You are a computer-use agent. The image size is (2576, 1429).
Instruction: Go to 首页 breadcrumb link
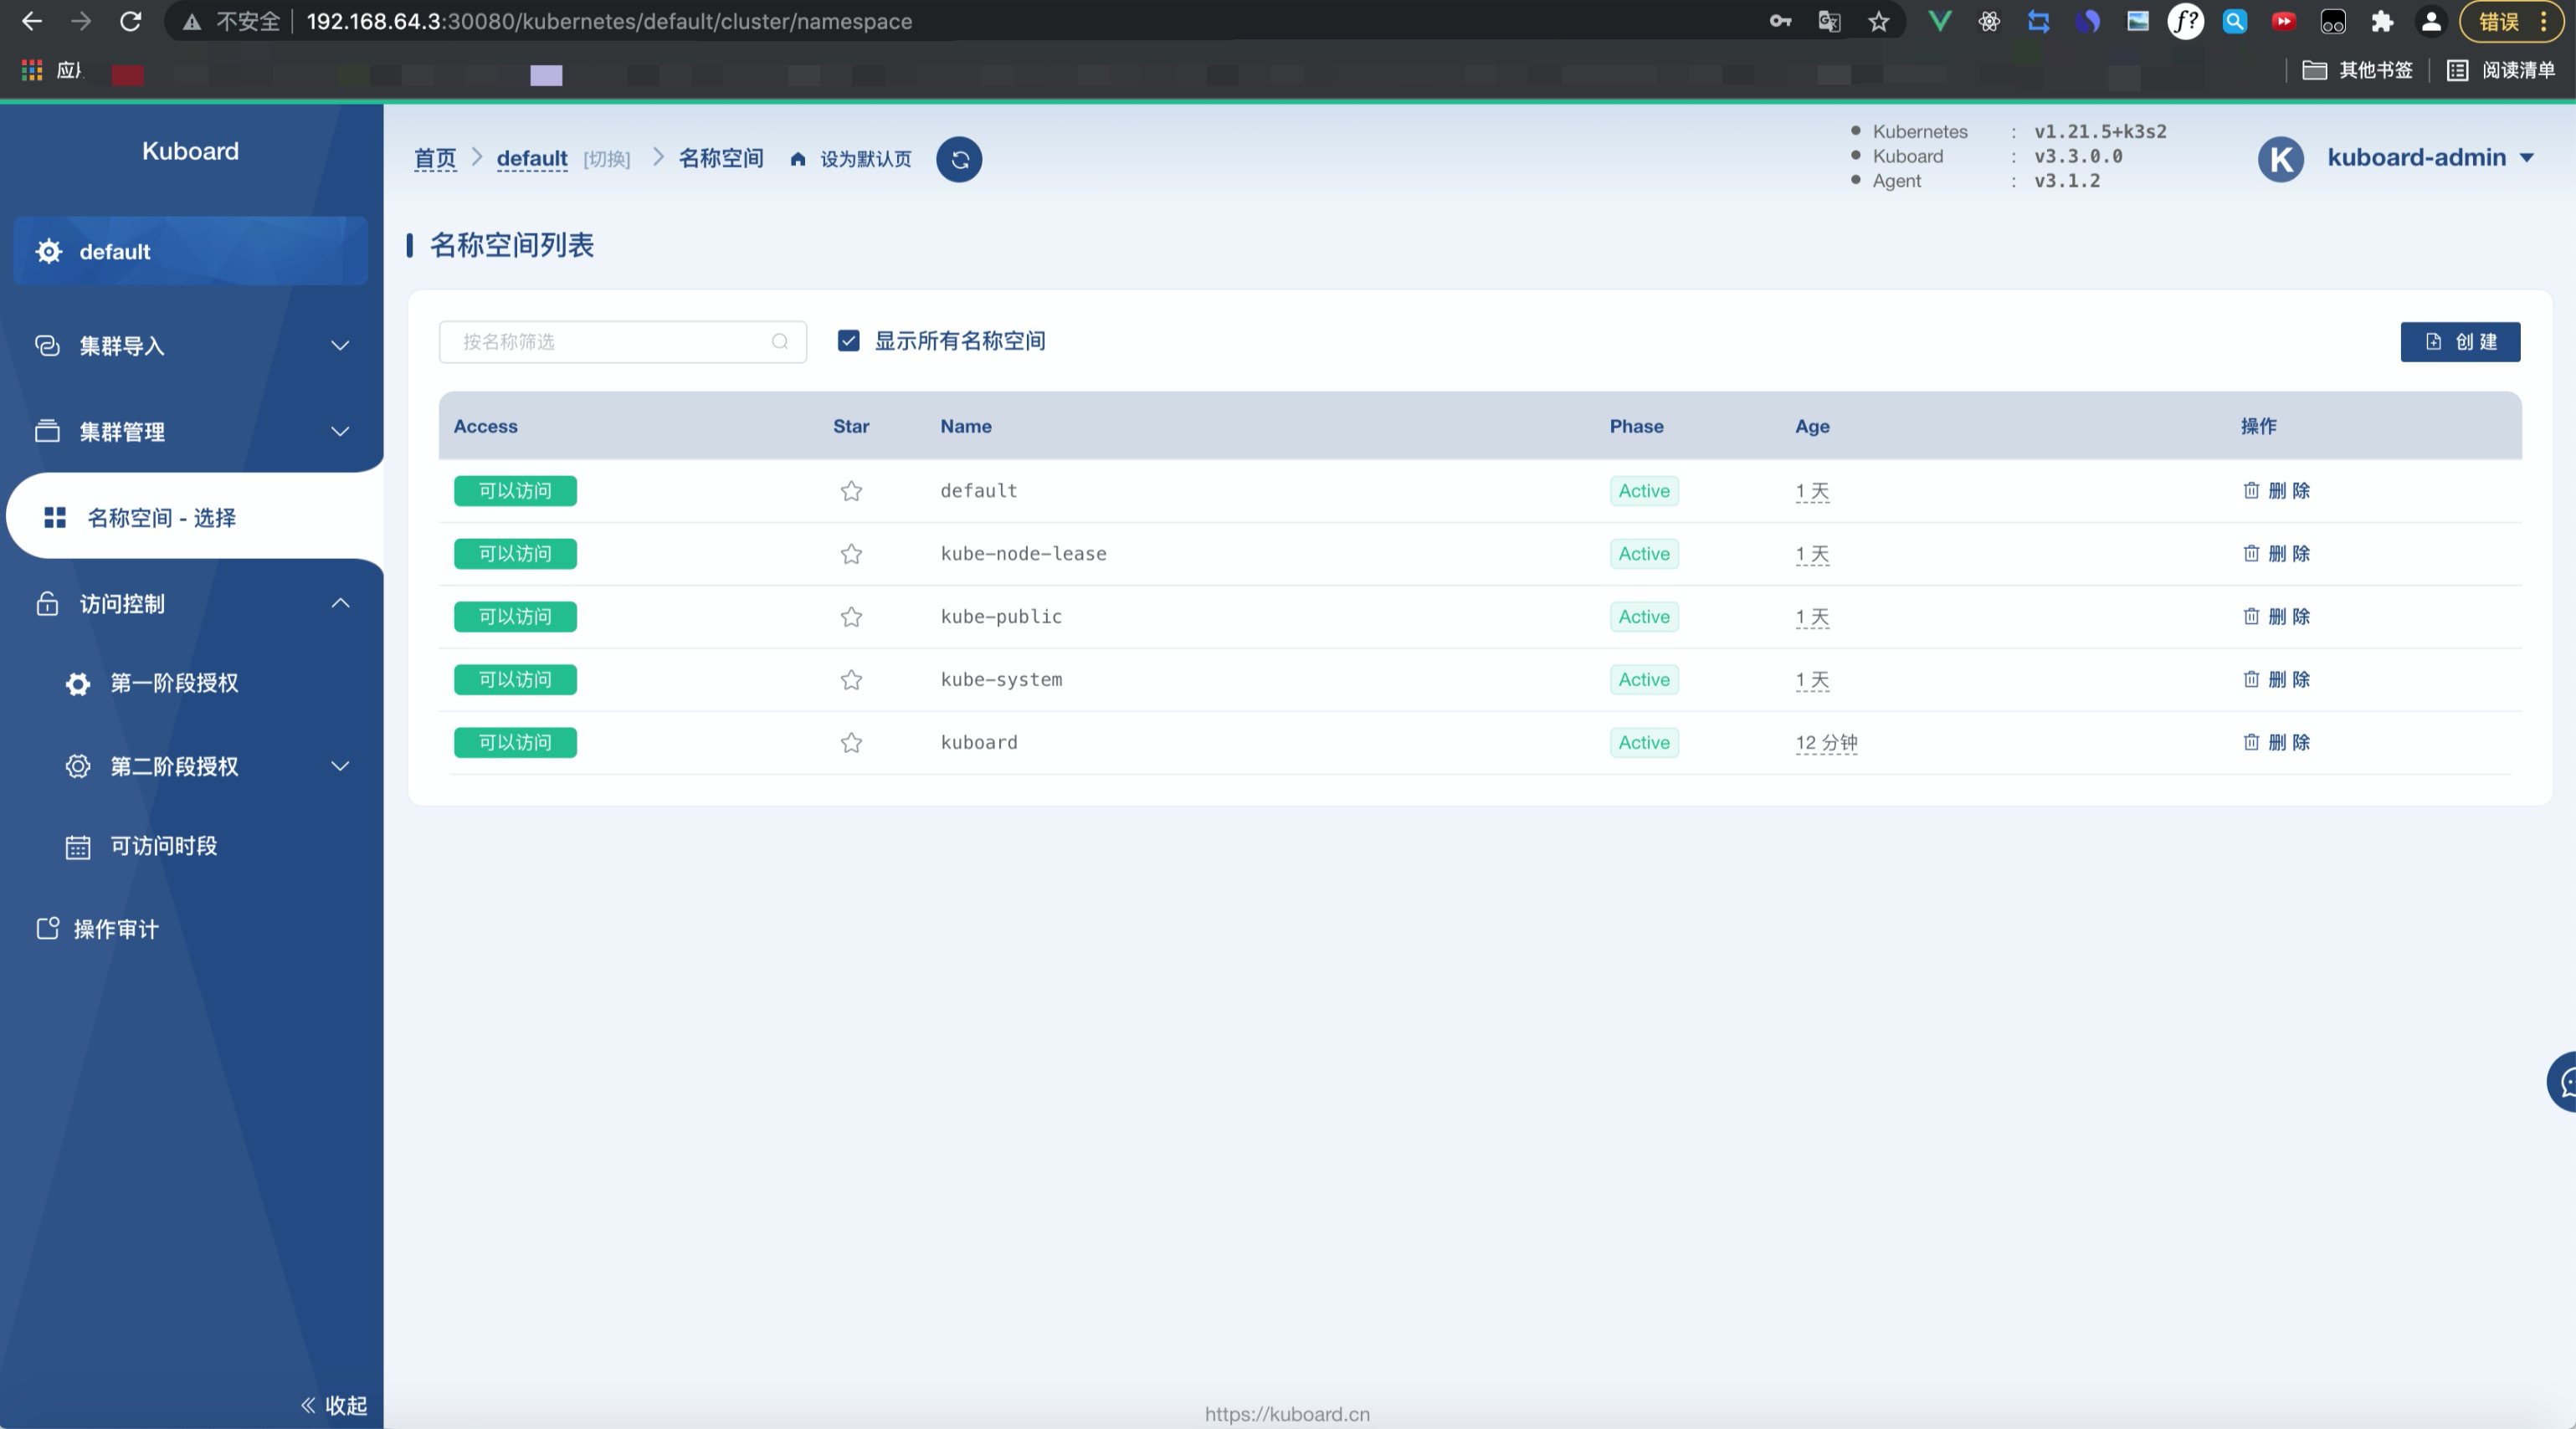435,159
